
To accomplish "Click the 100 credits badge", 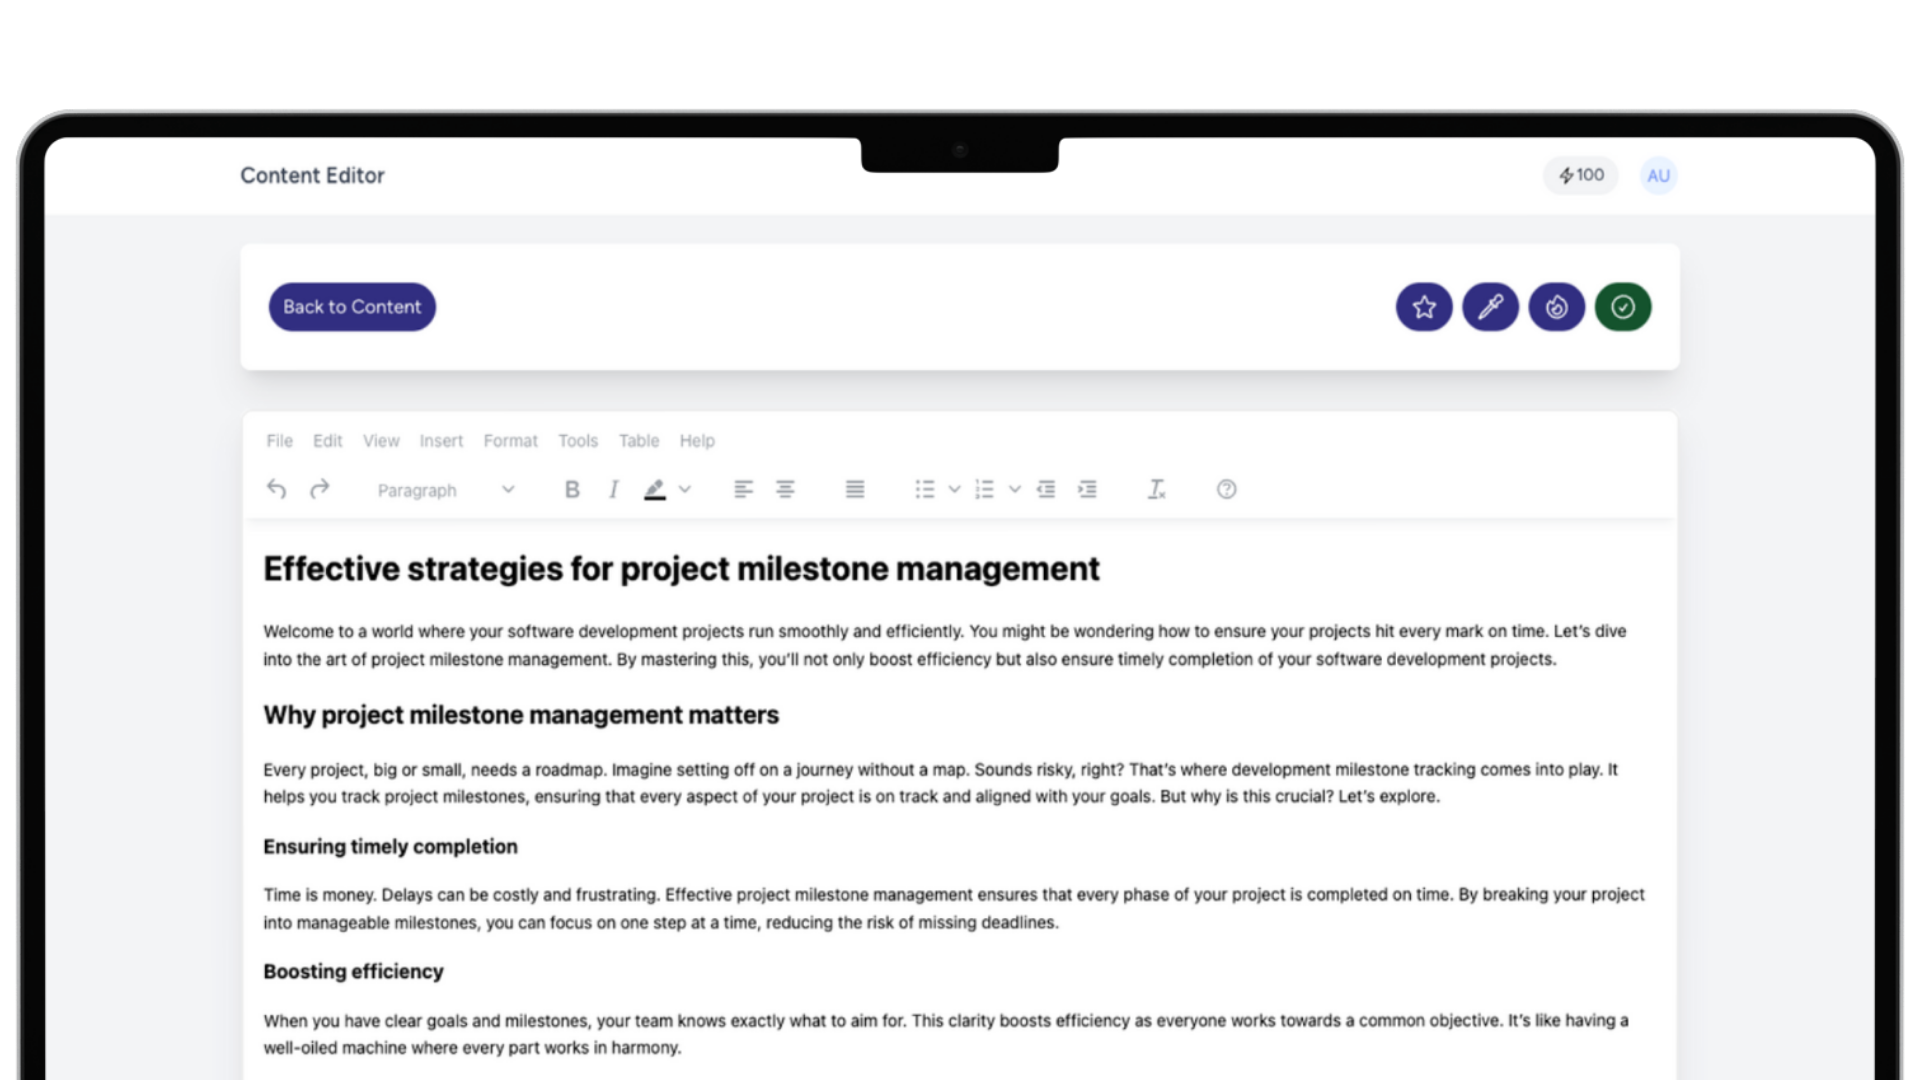I will tap(1580, 175).
